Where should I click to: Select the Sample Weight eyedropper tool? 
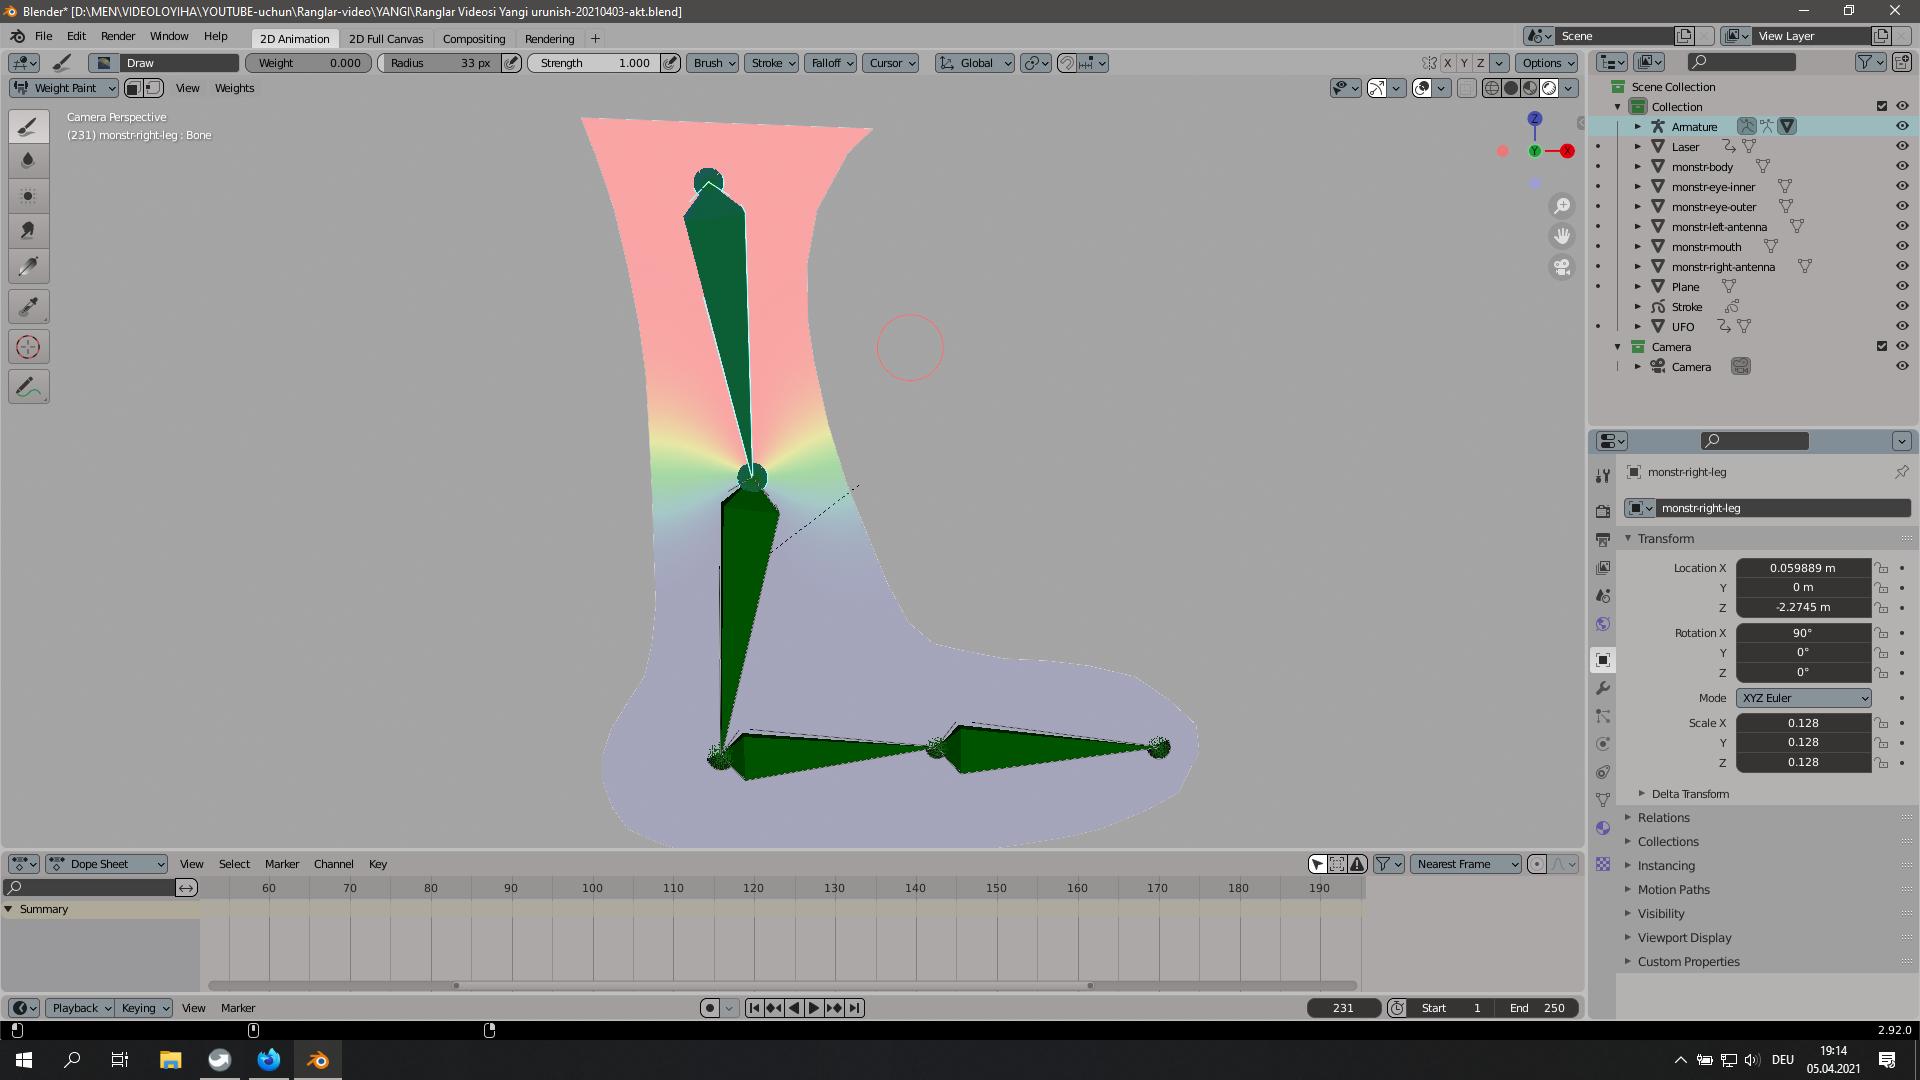pos(28,307)
